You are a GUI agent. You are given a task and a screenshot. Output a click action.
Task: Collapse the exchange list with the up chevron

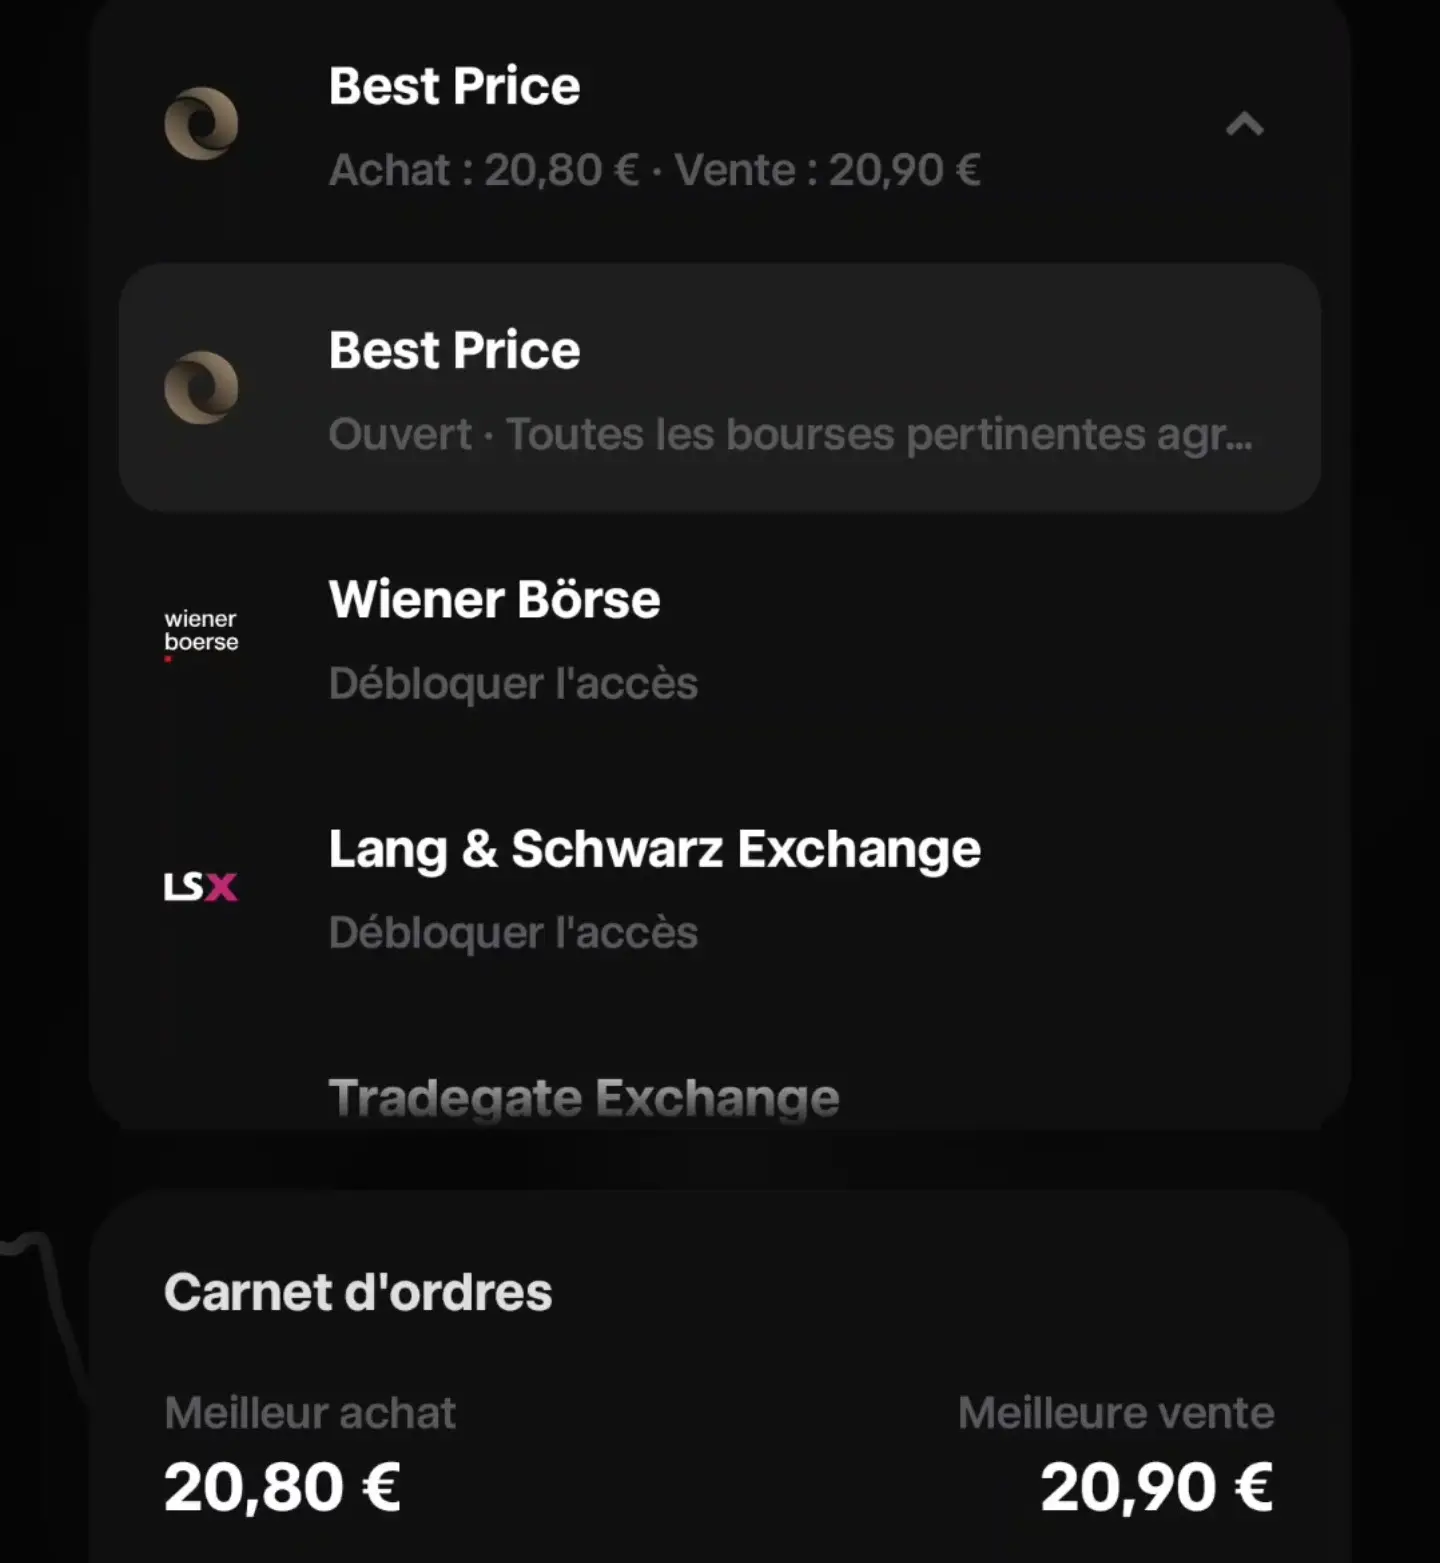tap(1245, 125)
